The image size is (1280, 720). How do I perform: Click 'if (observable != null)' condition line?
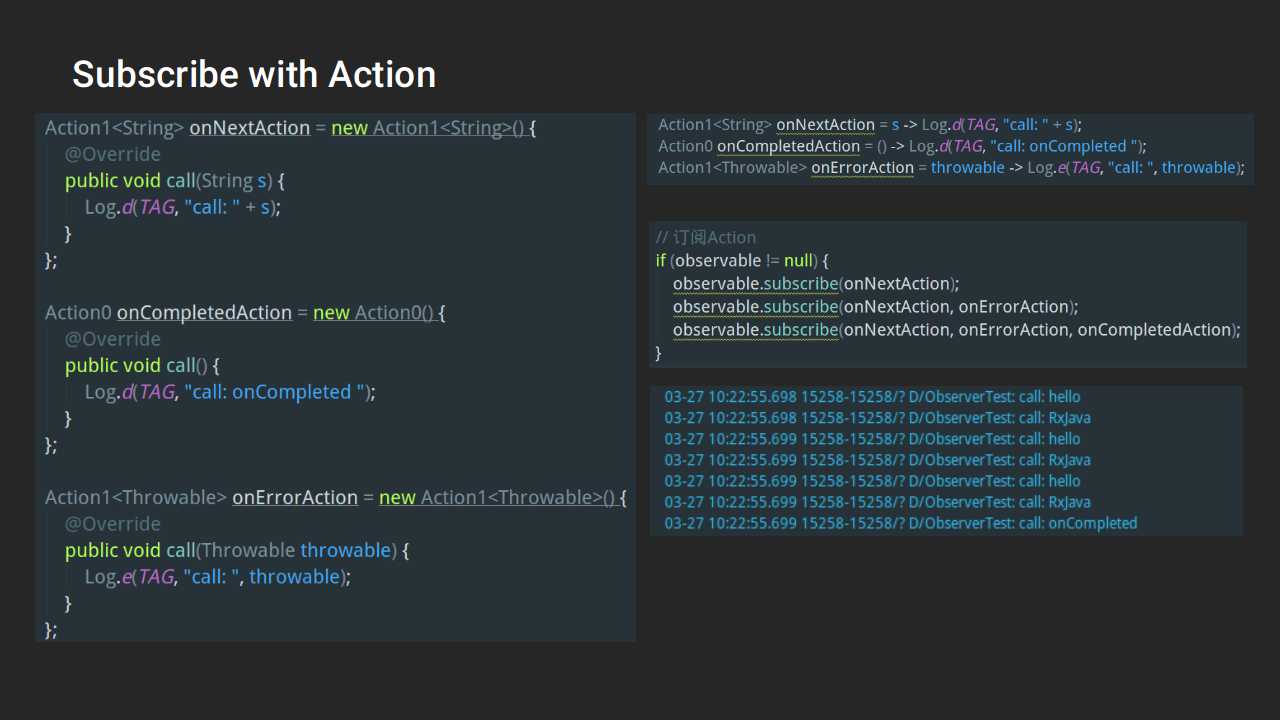click(x=742, y=260)
